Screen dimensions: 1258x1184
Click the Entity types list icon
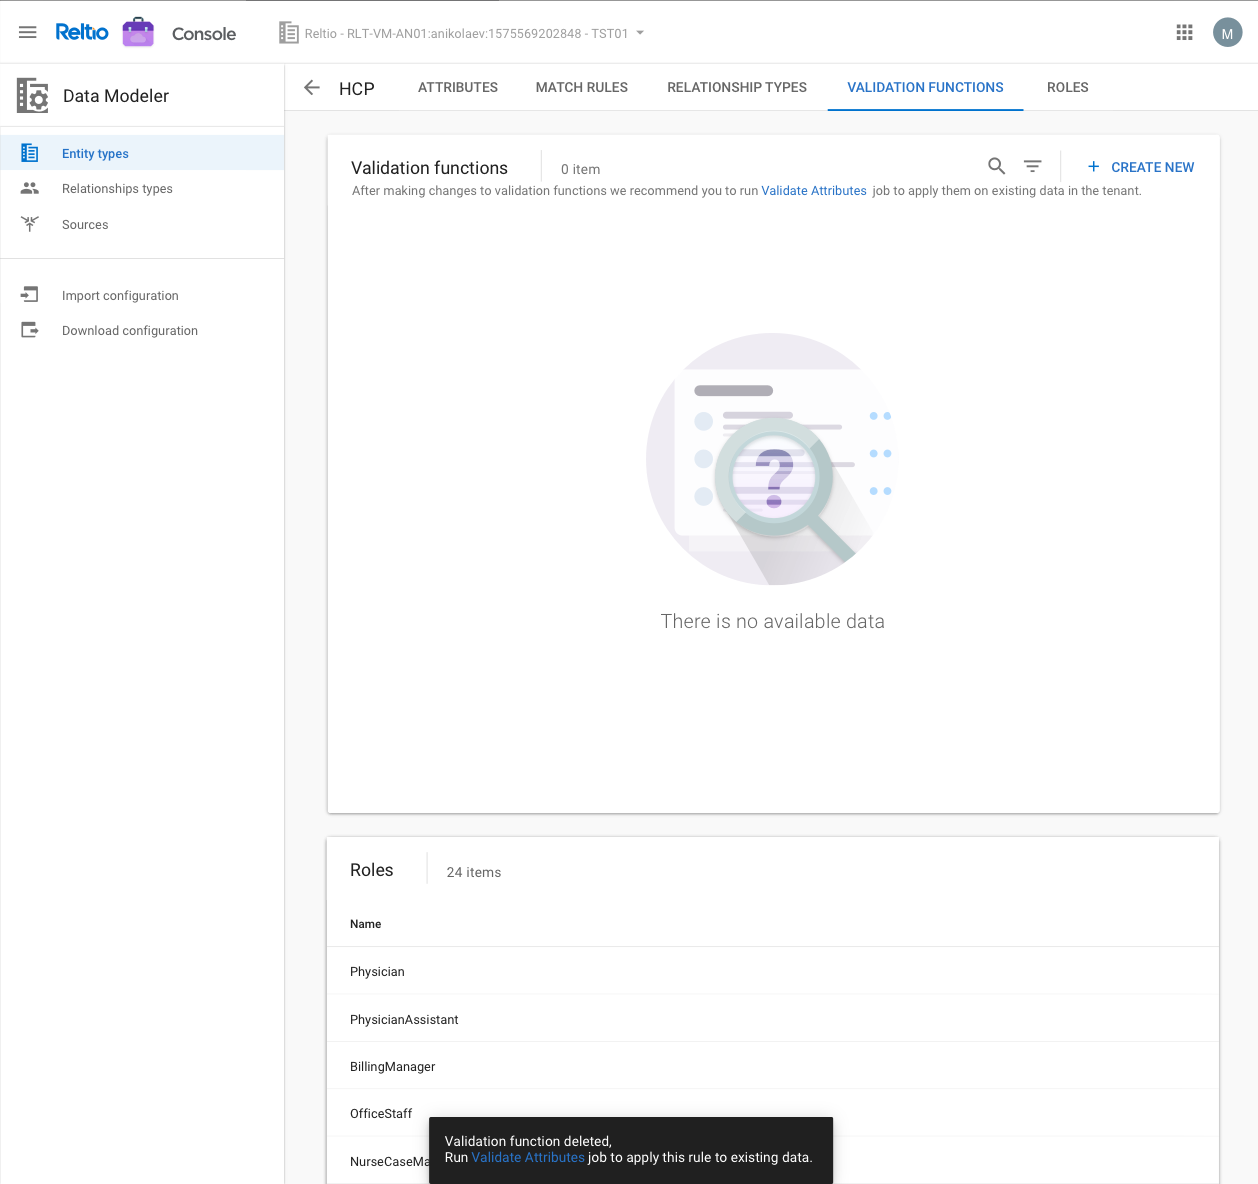tap(30, 153)
